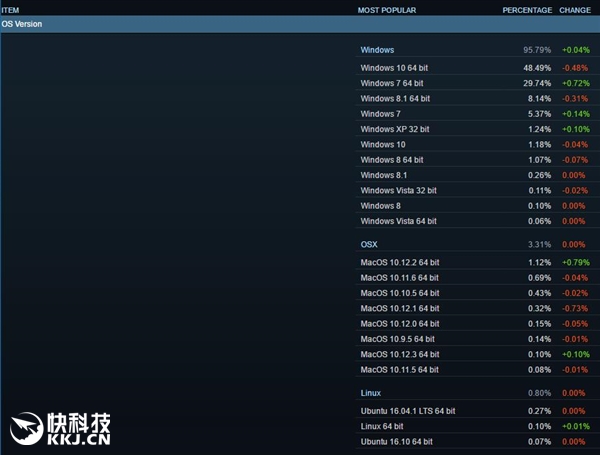Click the 1.18% percentage value
This screenshot has width=600, height=455.
540,145
